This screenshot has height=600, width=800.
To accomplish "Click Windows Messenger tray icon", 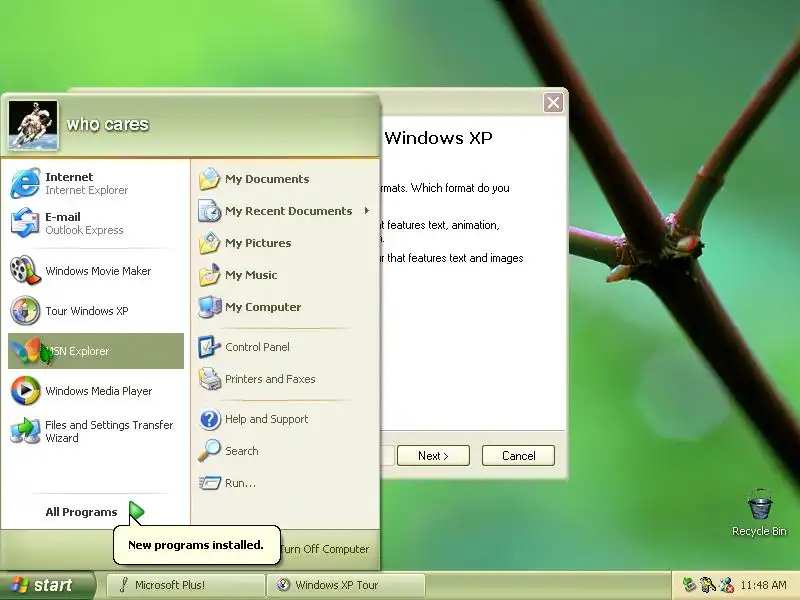I will pyautogui.click(x=727, y=585).
